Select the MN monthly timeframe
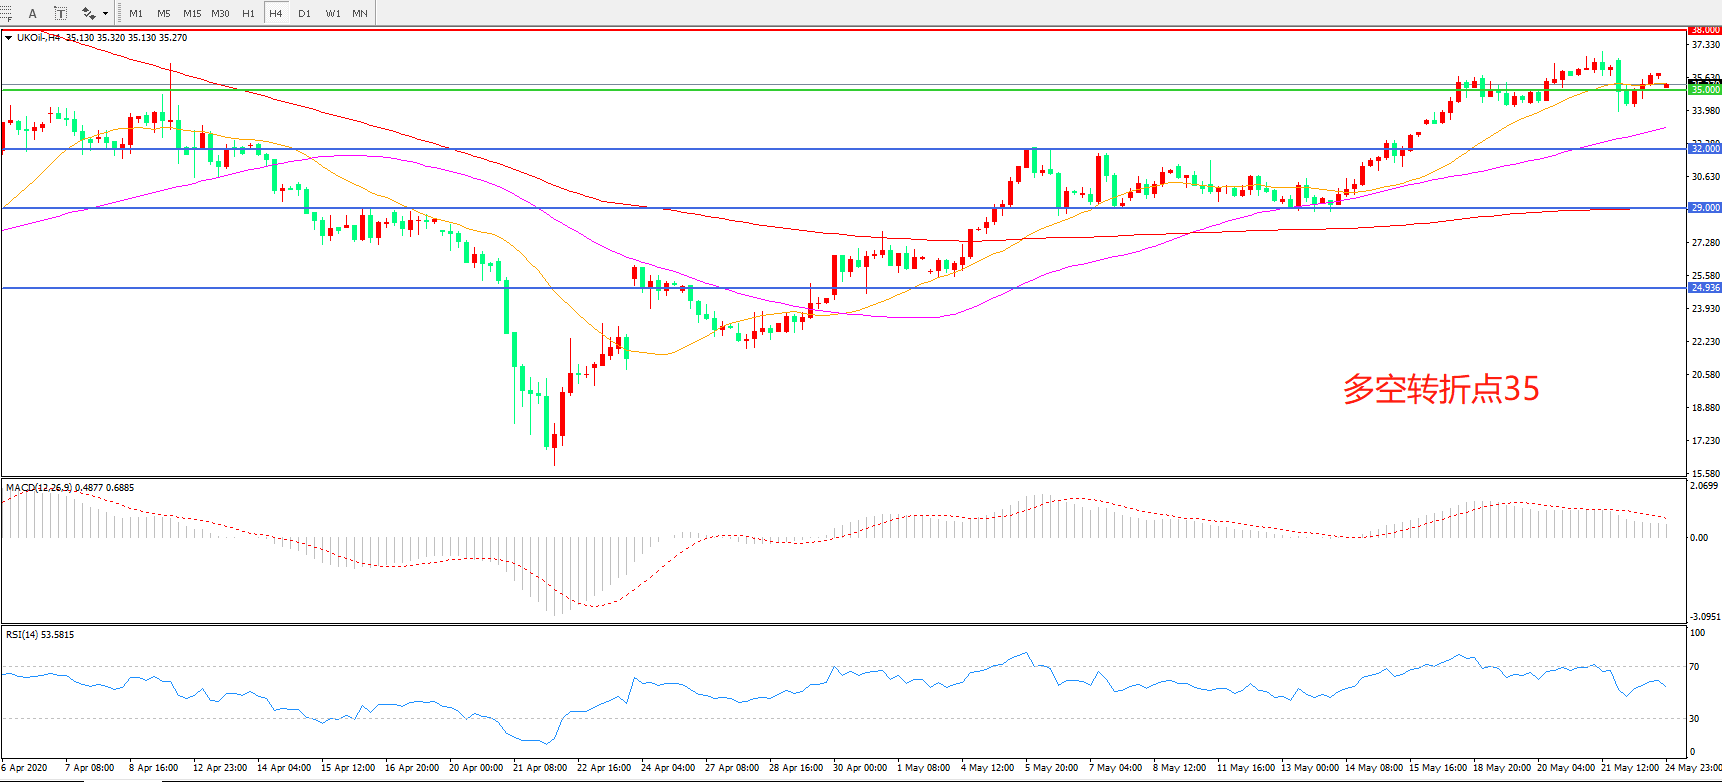1722x782 pixels. [359, 13]
